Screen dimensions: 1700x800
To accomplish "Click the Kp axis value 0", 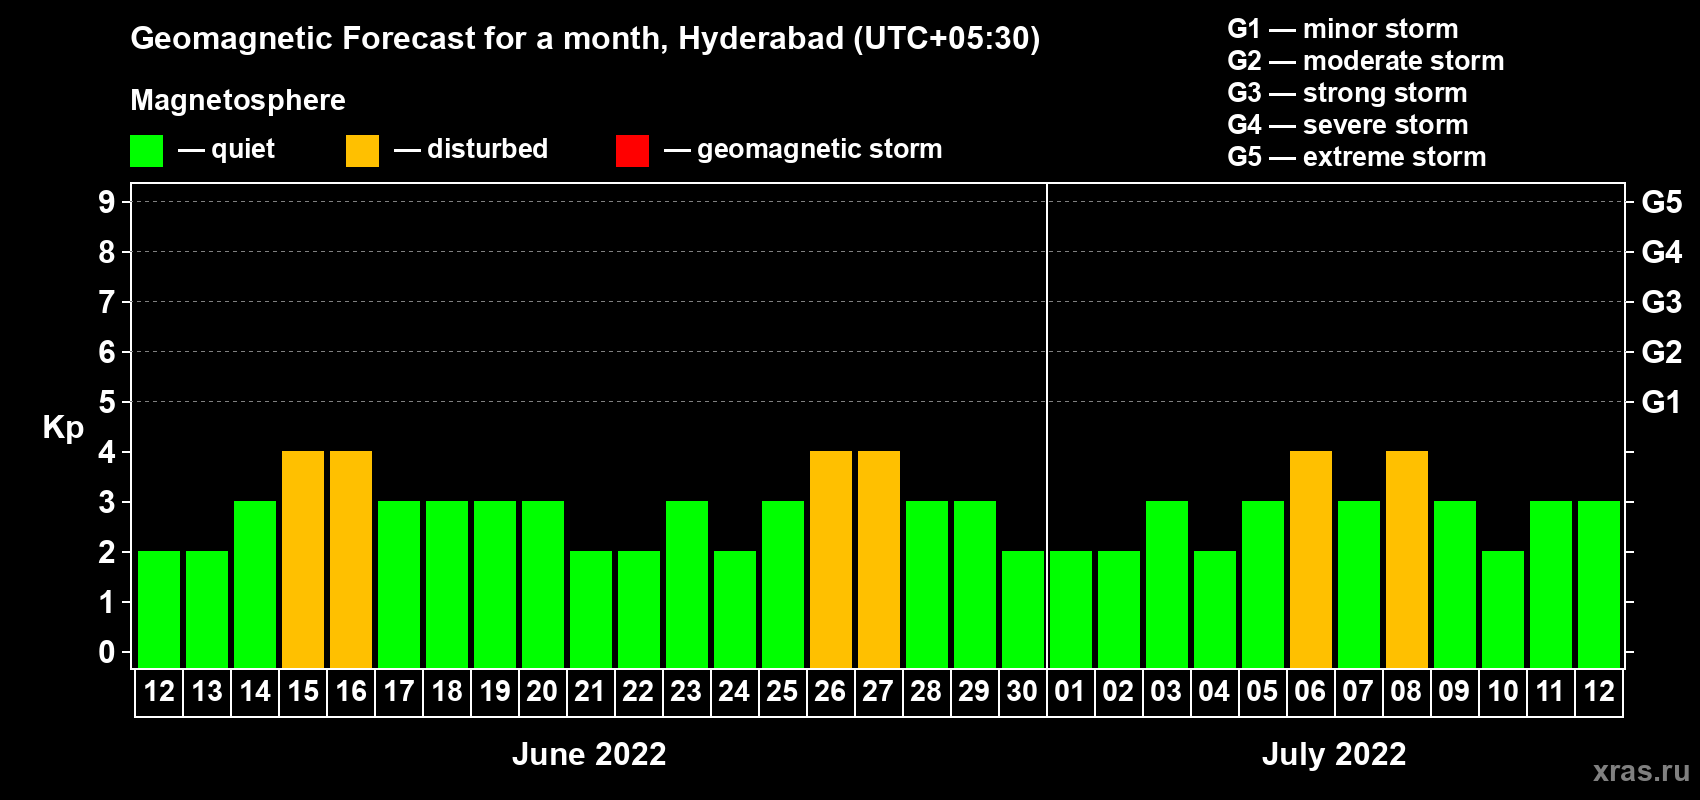I will point(107,652).
